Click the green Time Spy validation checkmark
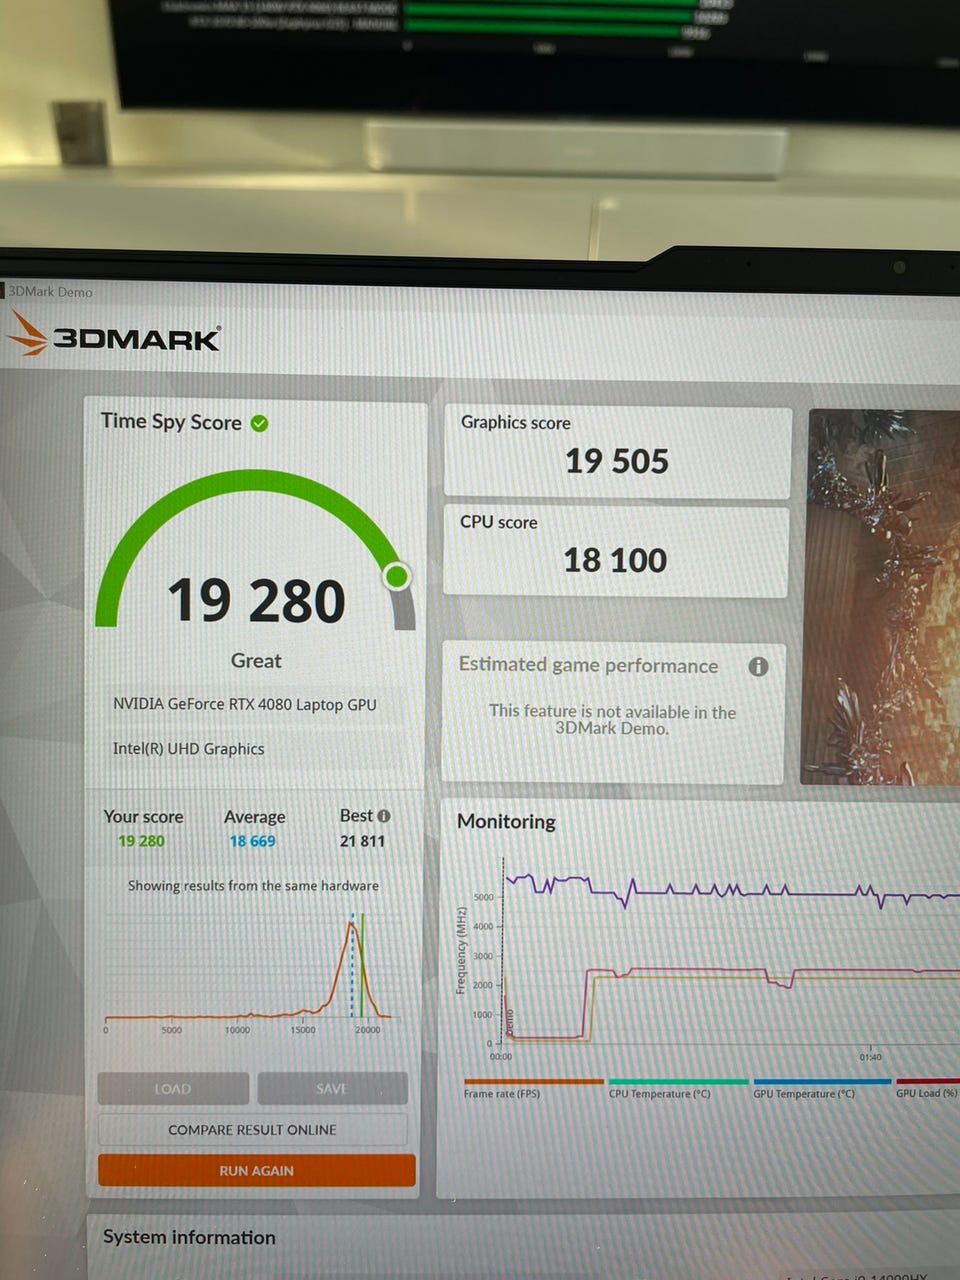The image size is (960, 1280). 259,423
